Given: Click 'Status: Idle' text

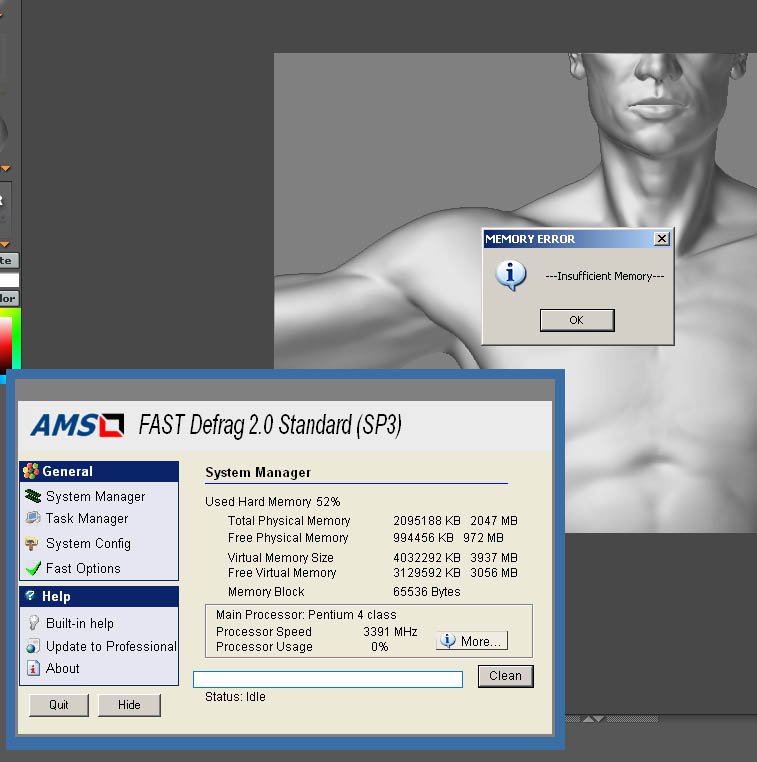Looking at the screenshot, I should click(235, 696).
